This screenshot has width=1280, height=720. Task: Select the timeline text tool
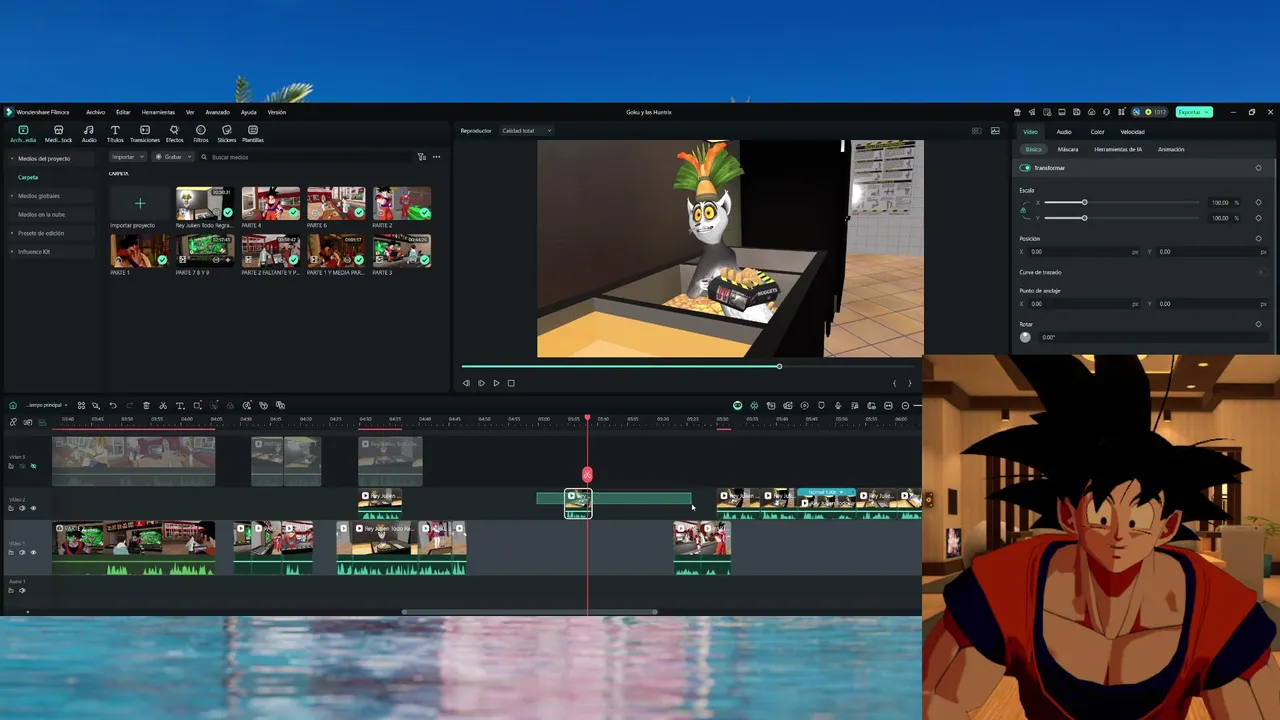(x=180, y=405)
